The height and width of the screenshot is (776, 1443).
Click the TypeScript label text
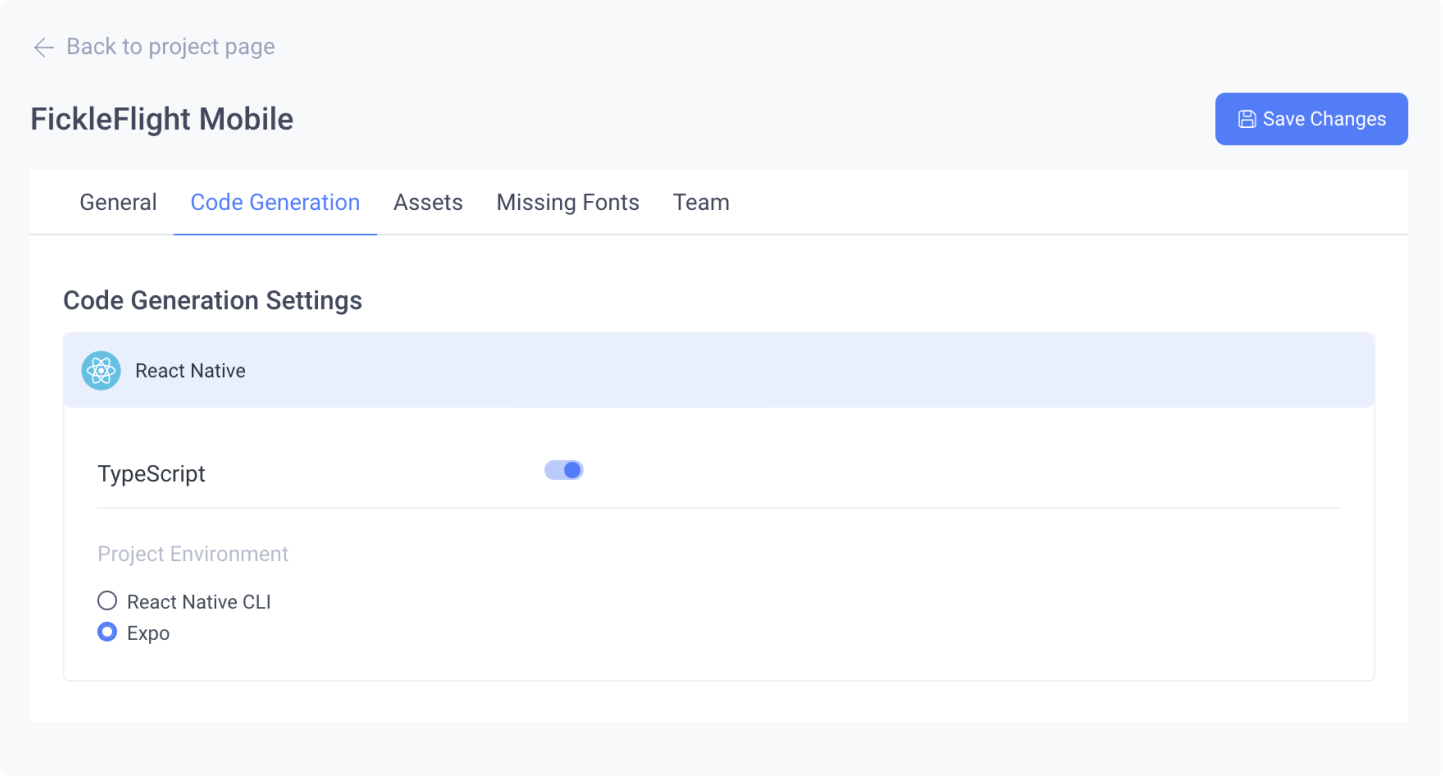pyautogui.click(x=151, y=474)
